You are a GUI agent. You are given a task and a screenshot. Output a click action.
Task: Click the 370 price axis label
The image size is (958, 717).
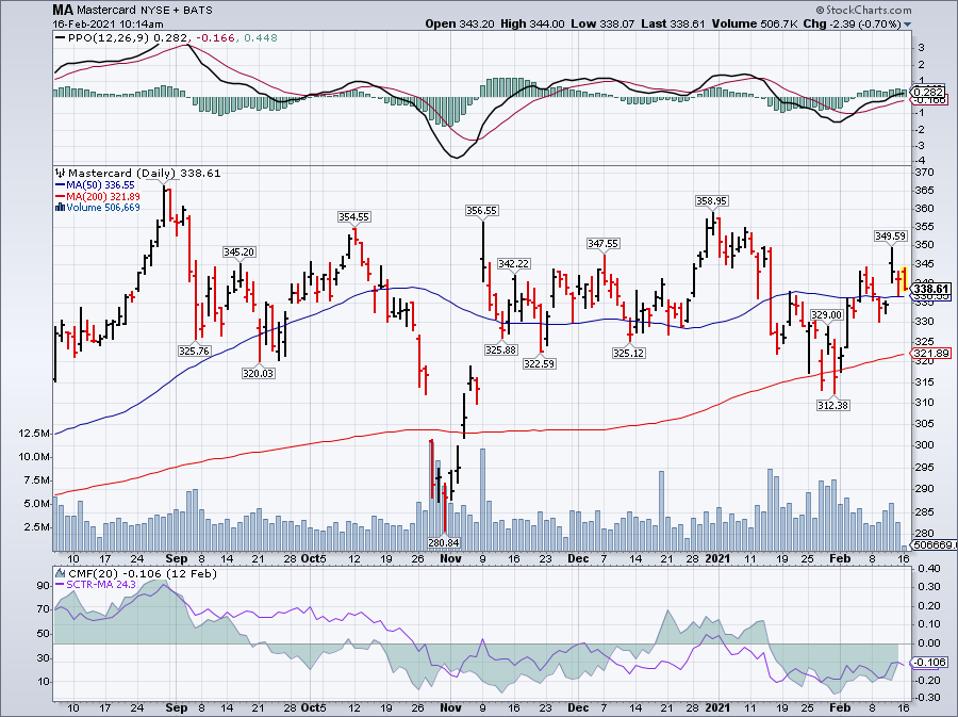925,173
